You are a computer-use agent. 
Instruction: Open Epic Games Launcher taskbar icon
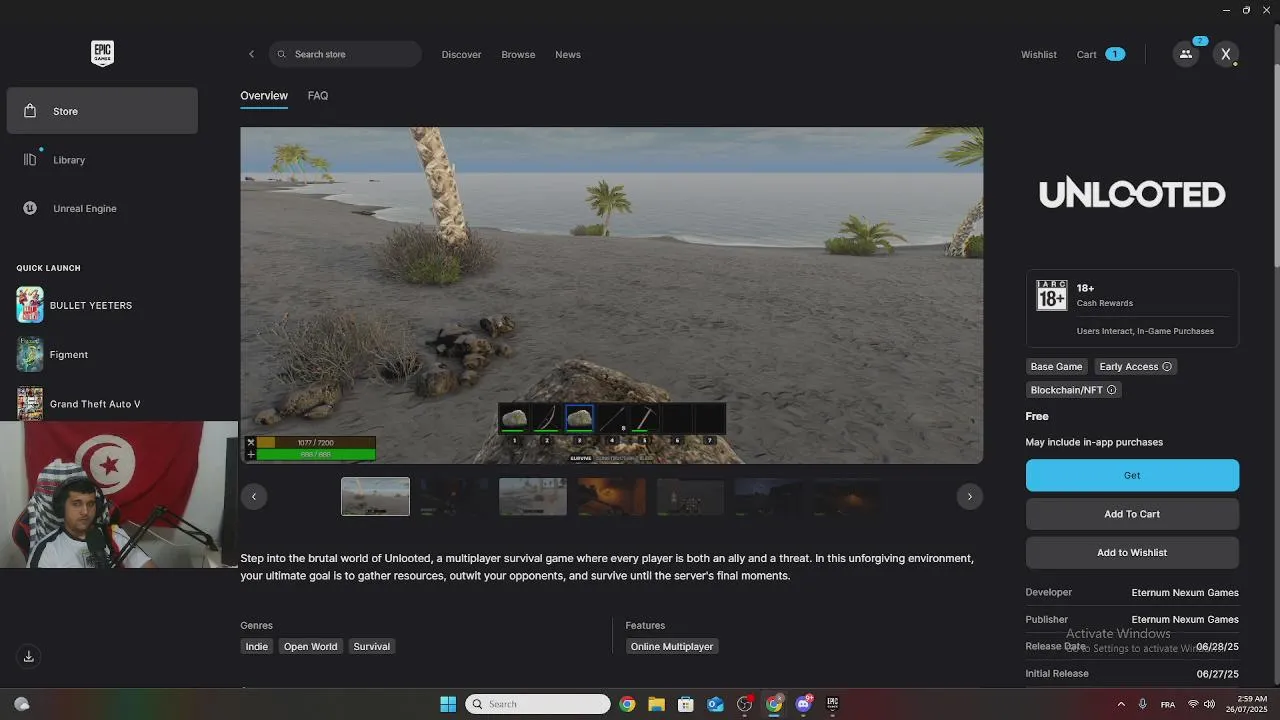(832, 704)
